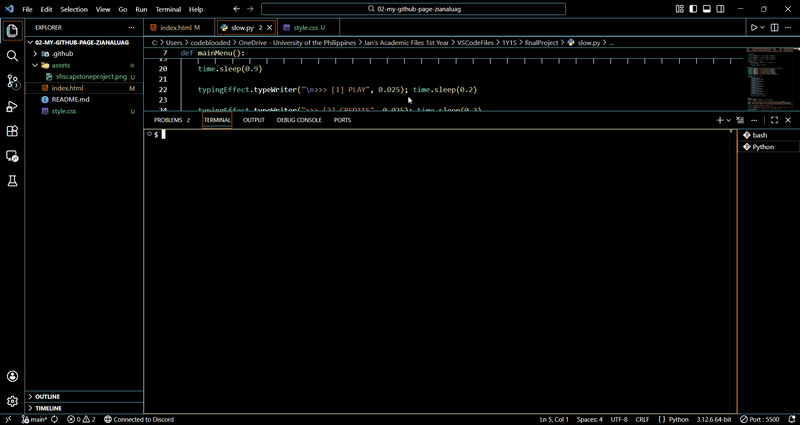This screenshot has width=800, height=425.
Task: Maximize the terminal panel size
Action: pyautogui.click(x=774, y=120)
